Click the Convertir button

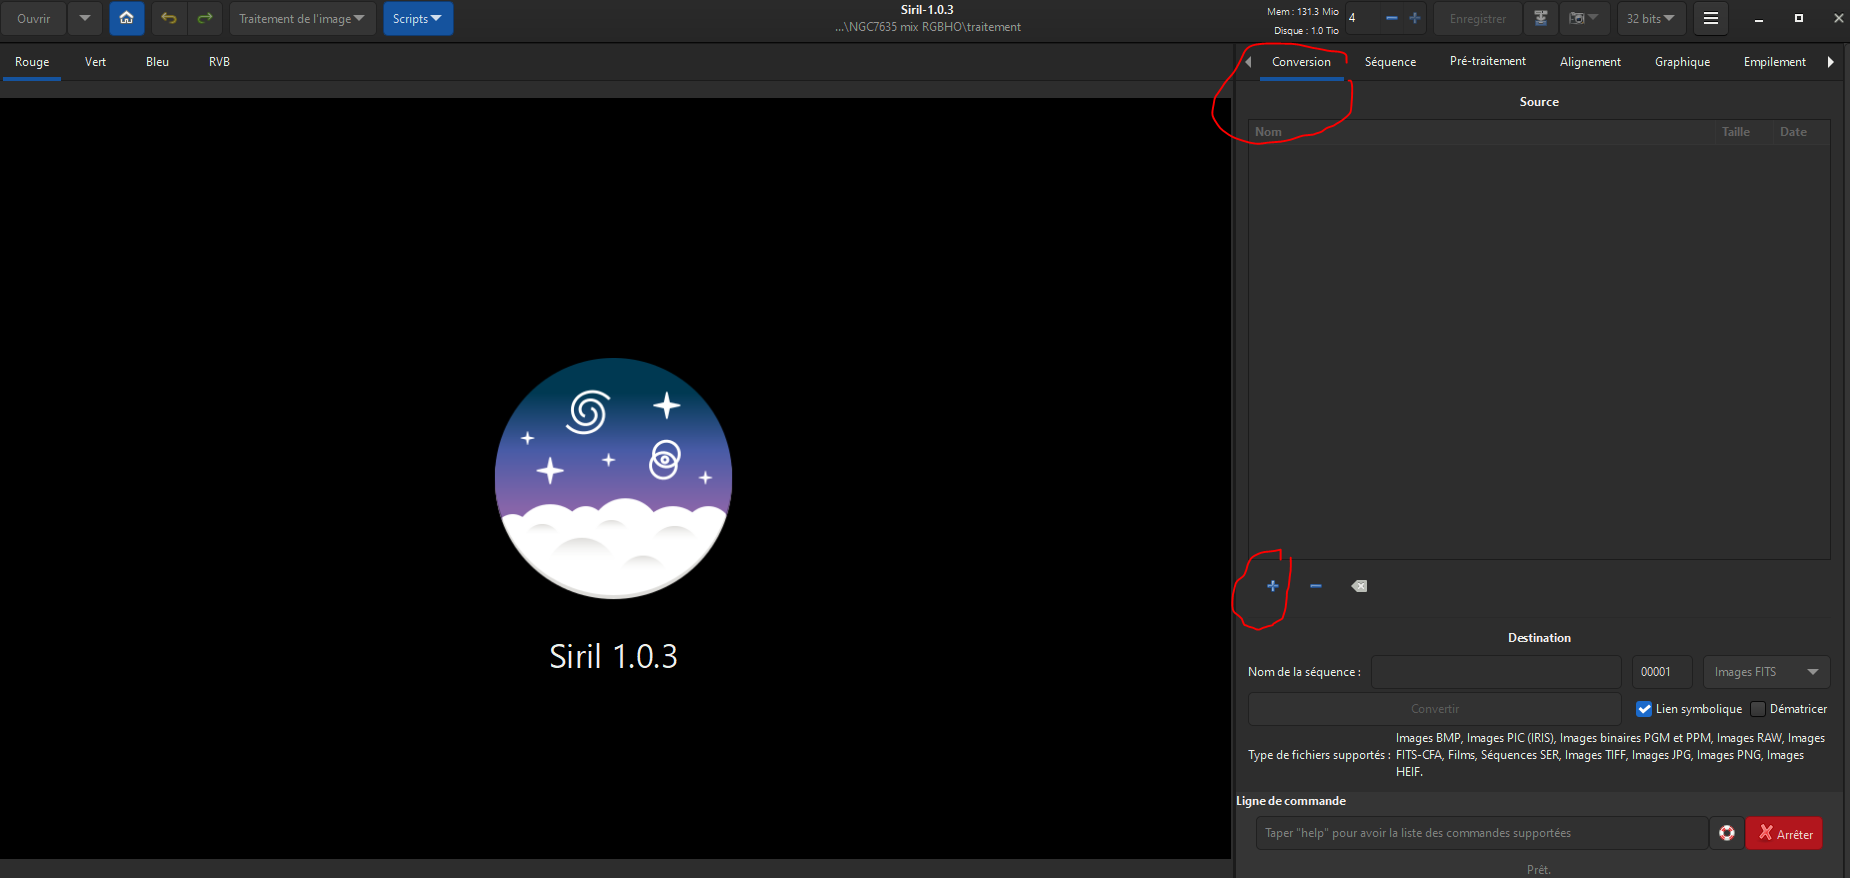point(1434,709)
